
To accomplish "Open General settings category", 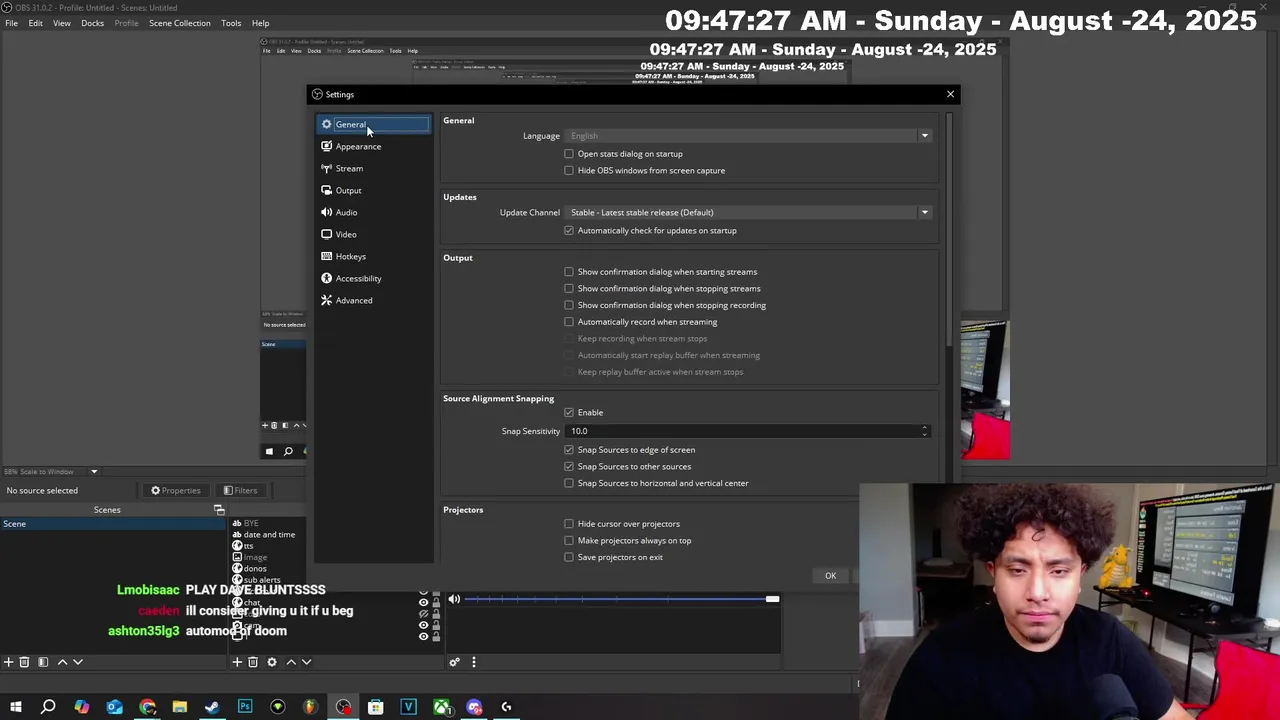I will tap(374, 124).
